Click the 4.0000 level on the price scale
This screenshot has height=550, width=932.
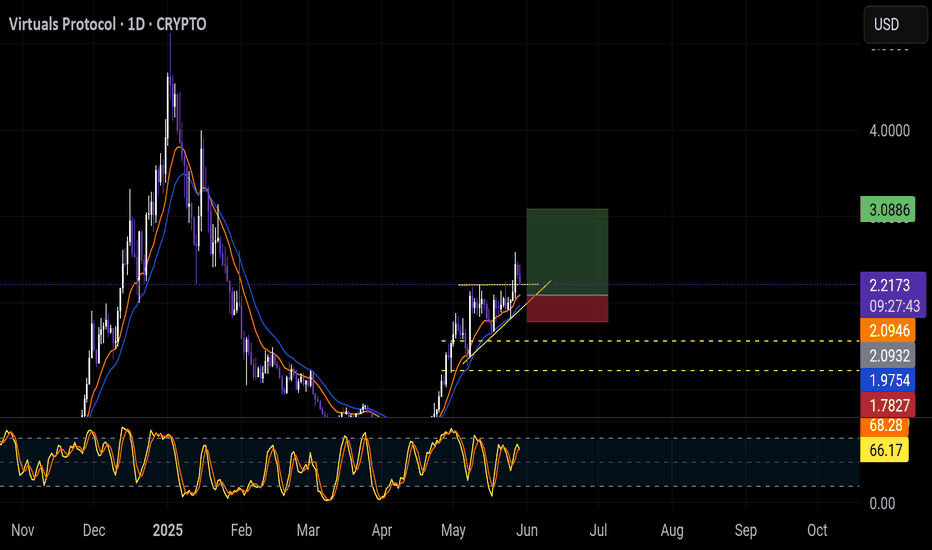tap(887, 130)
